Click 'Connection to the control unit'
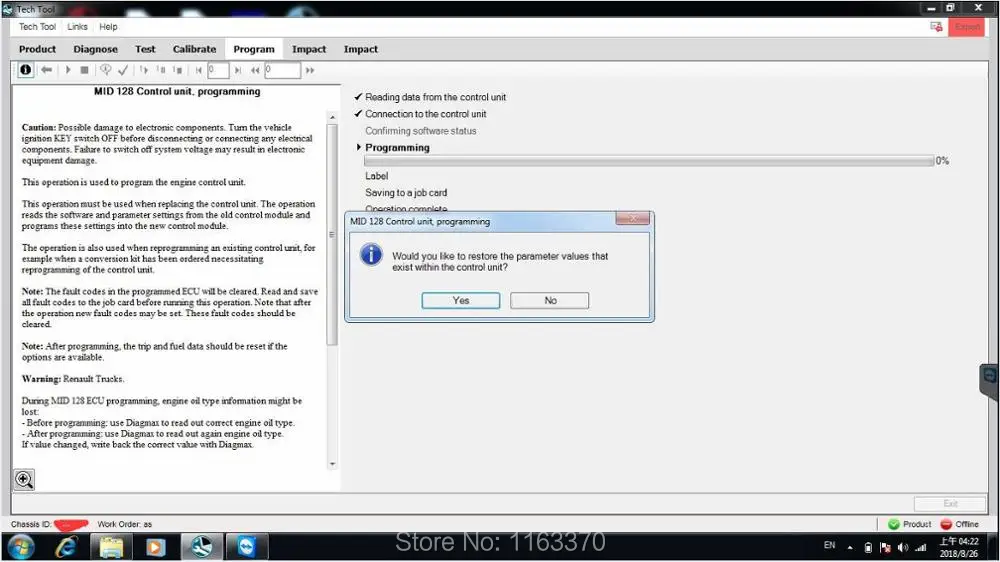The width and height of the screenshot is (1000, 562). [425, 114]
